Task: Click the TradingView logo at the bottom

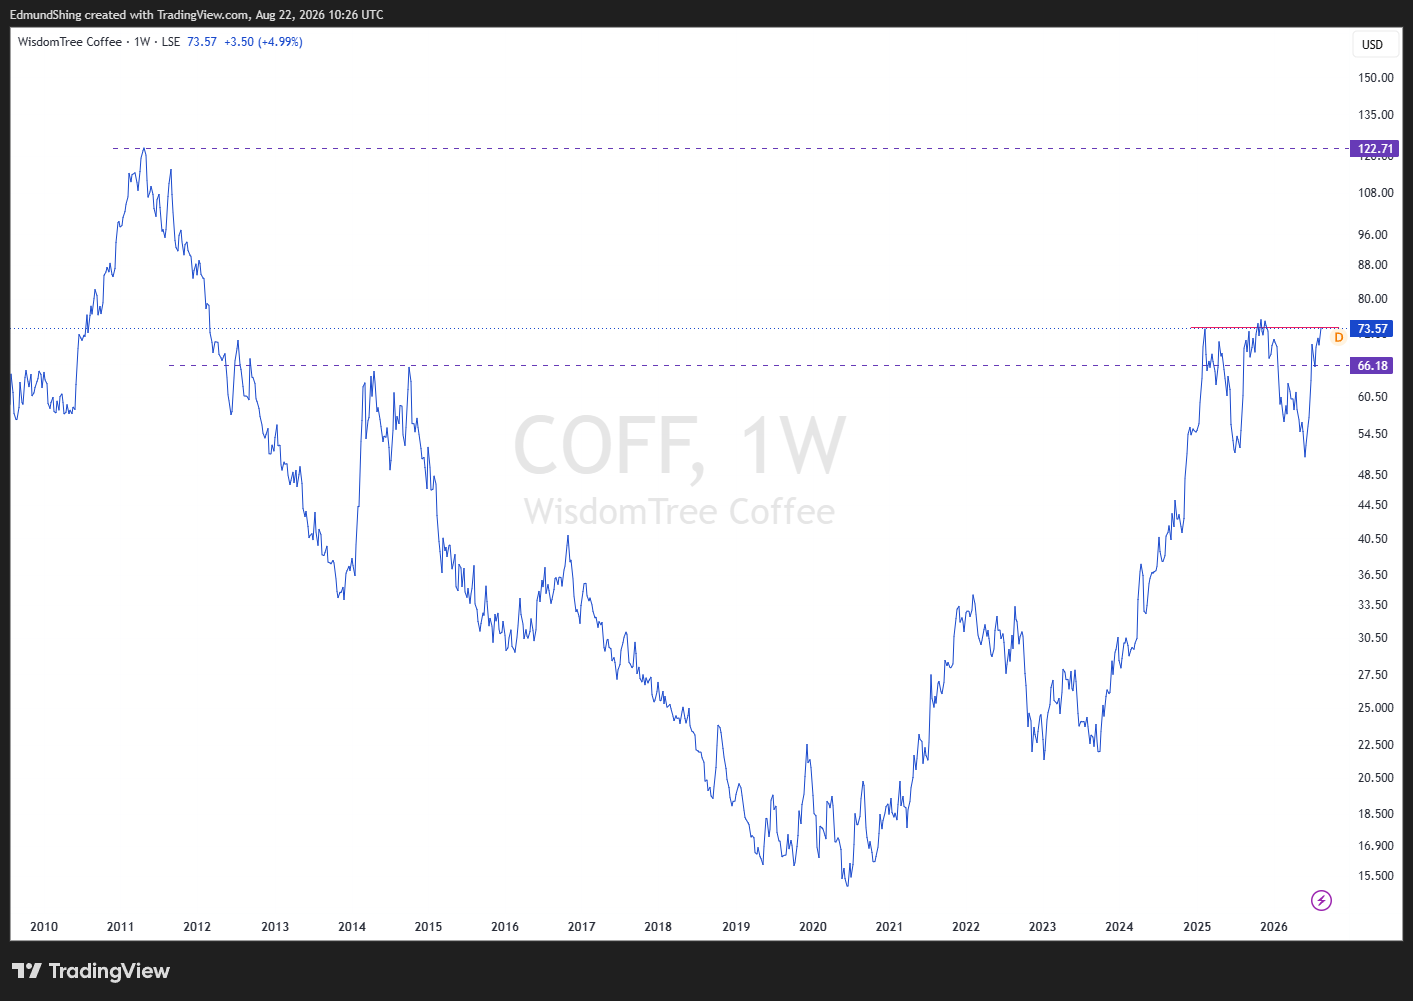Action: pos(91,971)
